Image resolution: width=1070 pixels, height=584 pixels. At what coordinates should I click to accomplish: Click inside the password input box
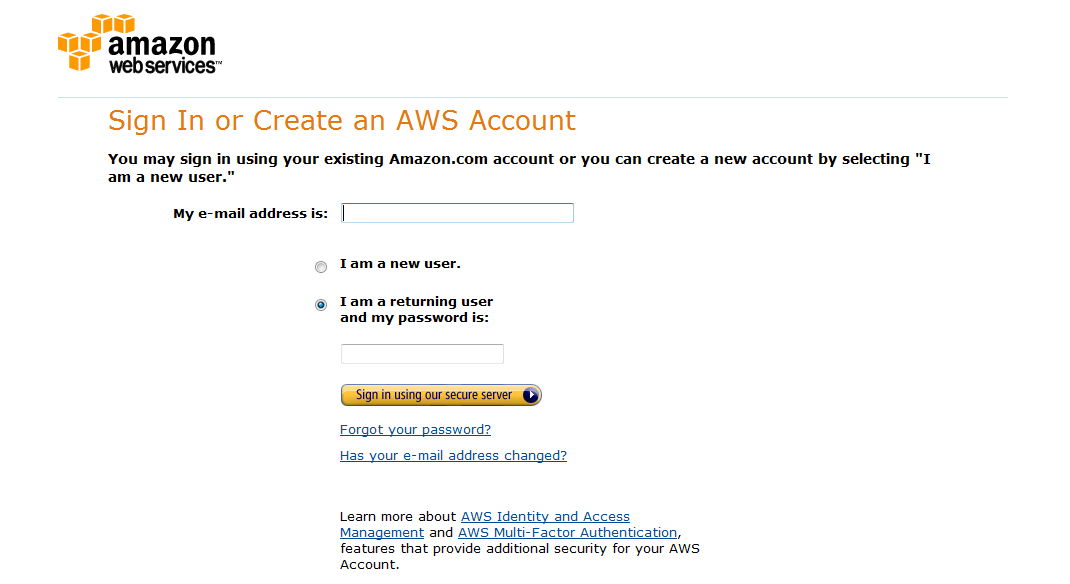coord(421,353)
